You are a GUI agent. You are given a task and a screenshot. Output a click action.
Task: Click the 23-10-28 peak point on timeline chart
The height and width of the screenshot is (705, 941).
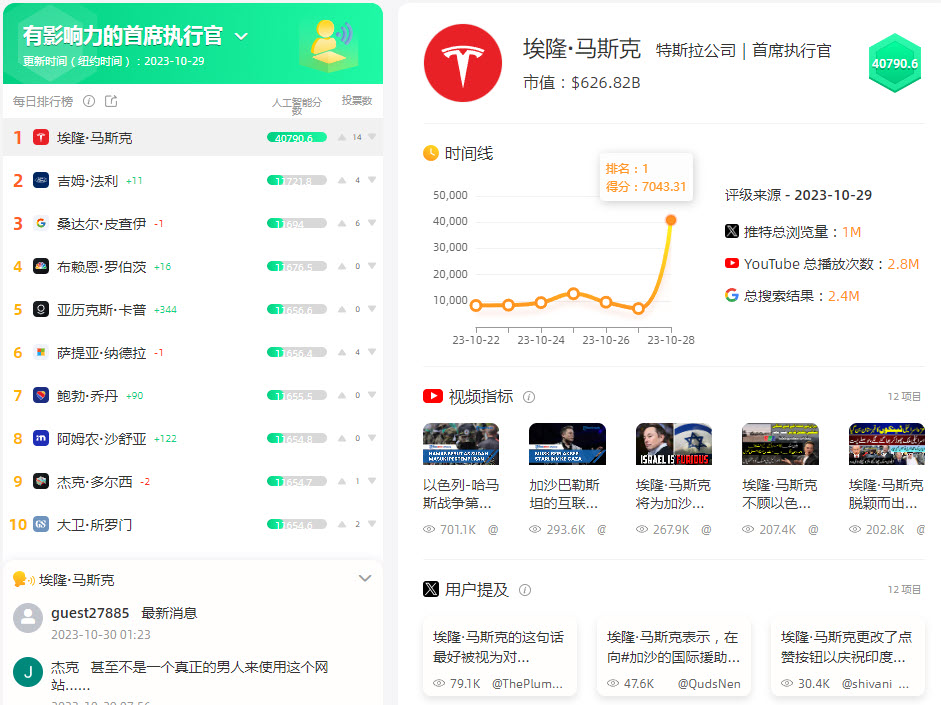coord(671,220)
